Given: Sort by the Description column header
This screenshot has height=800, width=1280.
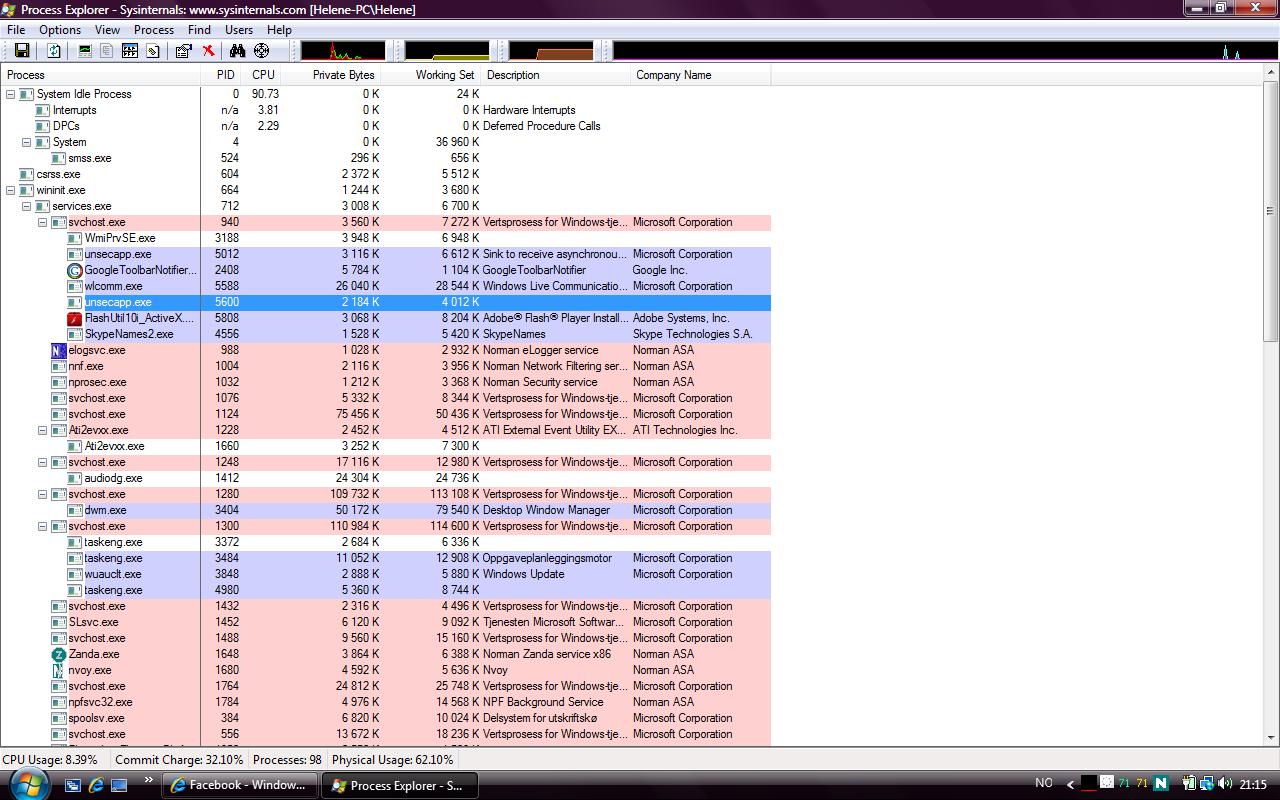Looking at the screenshot, I should pos(556,75).
